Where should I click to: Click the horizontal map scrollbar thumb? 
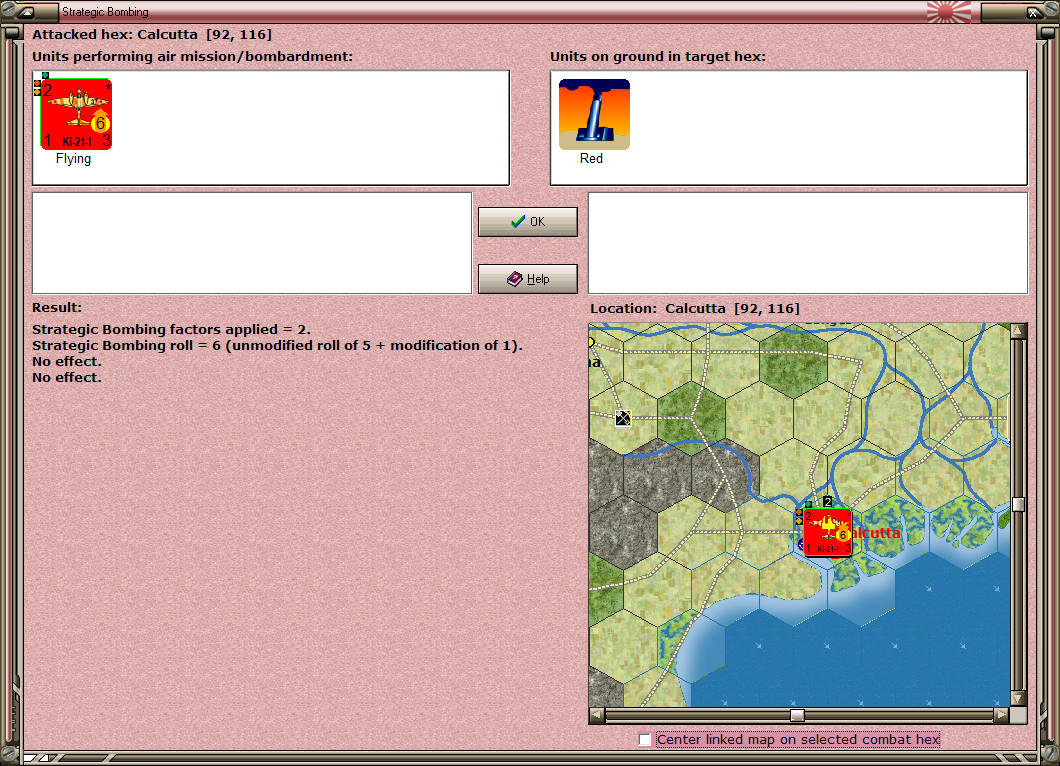[797, 715]
